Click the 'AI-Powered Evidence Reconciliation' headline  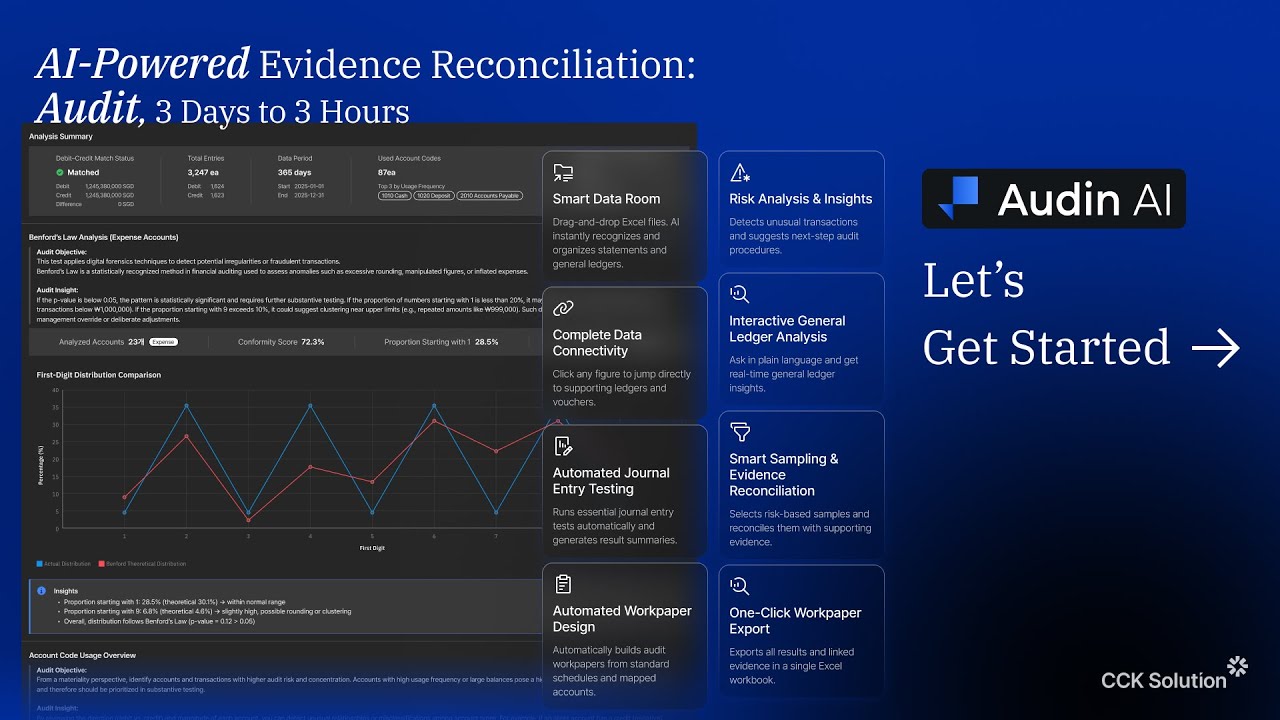365,65
